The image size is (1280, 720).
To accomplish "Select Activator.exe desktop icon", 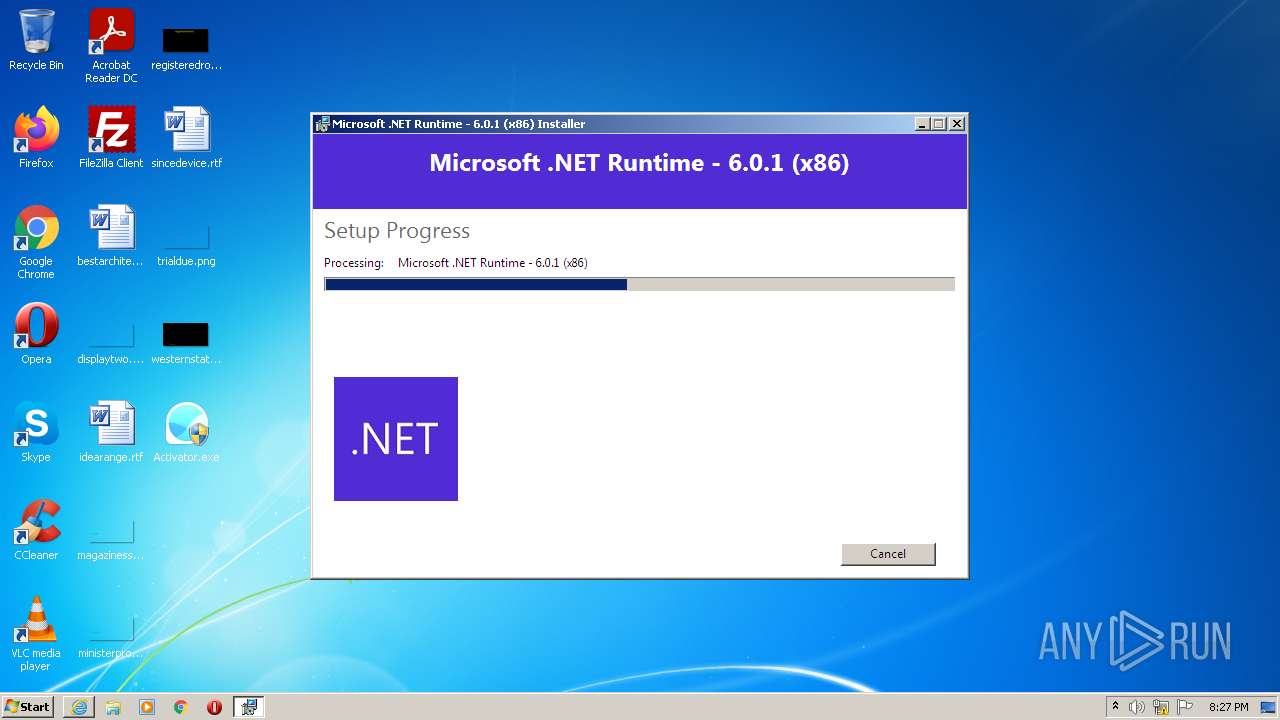I will pos(186,432).
